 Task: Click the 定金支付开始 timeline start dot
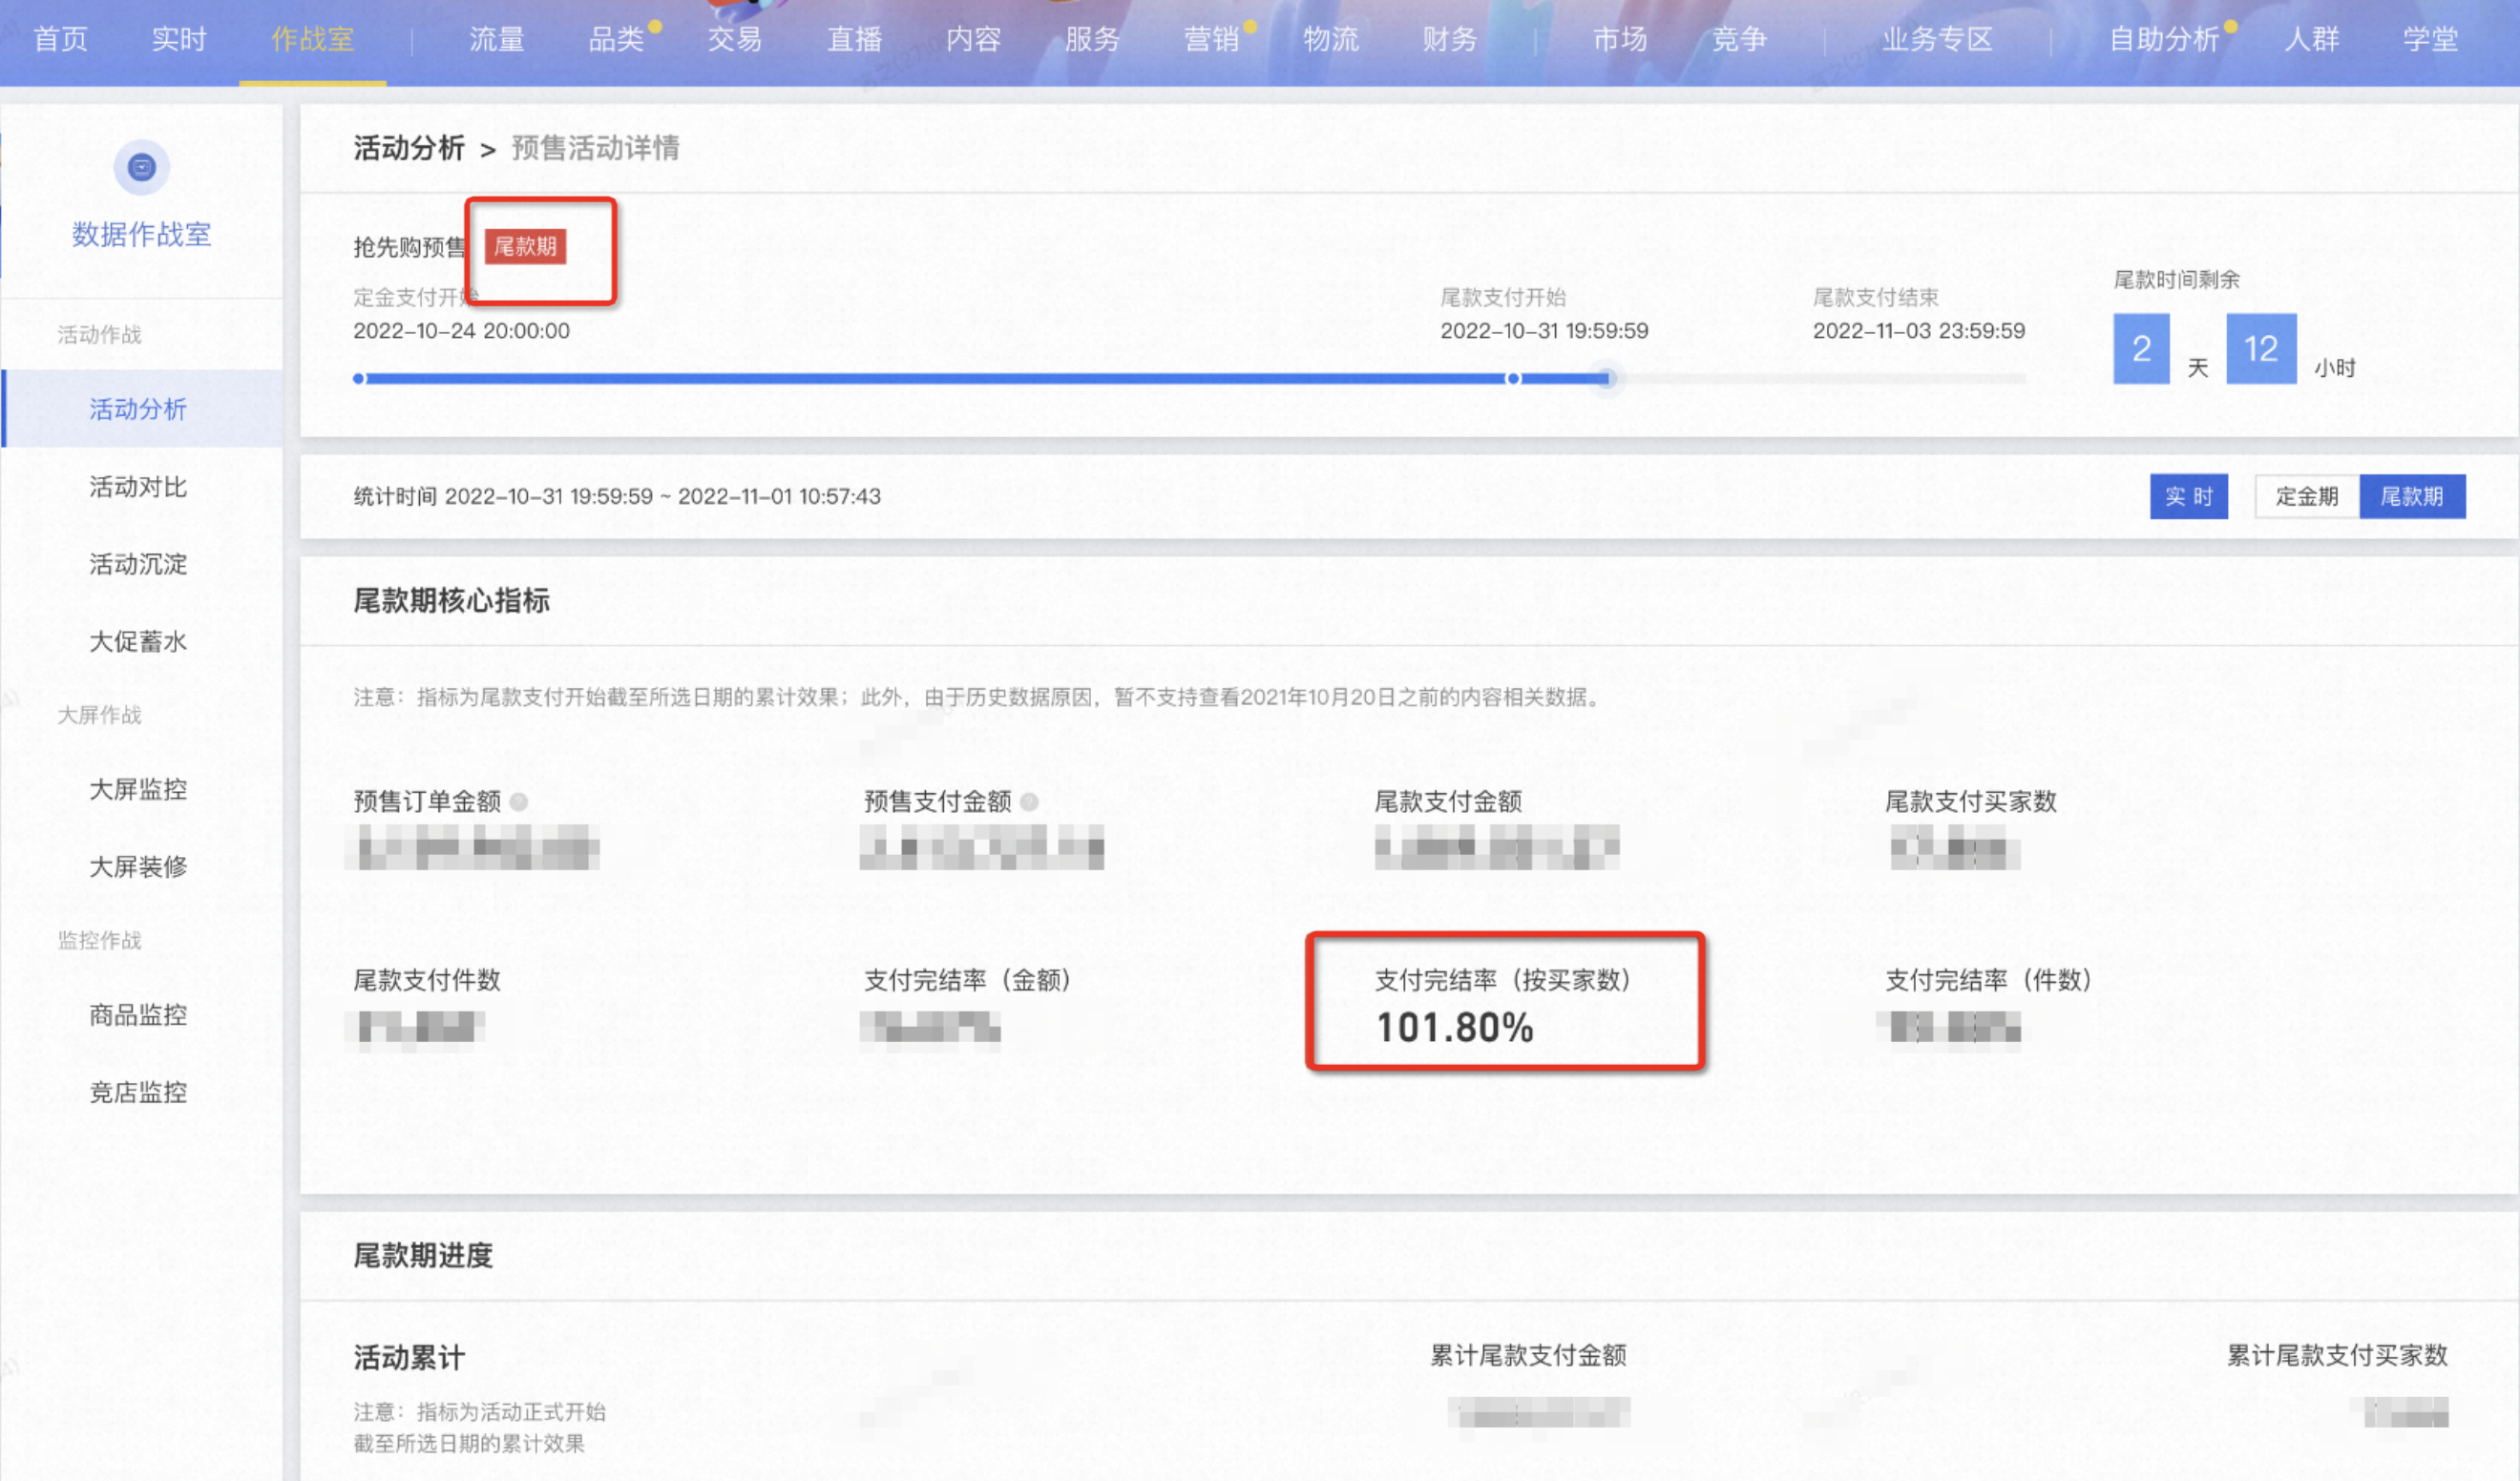[359, 378]
